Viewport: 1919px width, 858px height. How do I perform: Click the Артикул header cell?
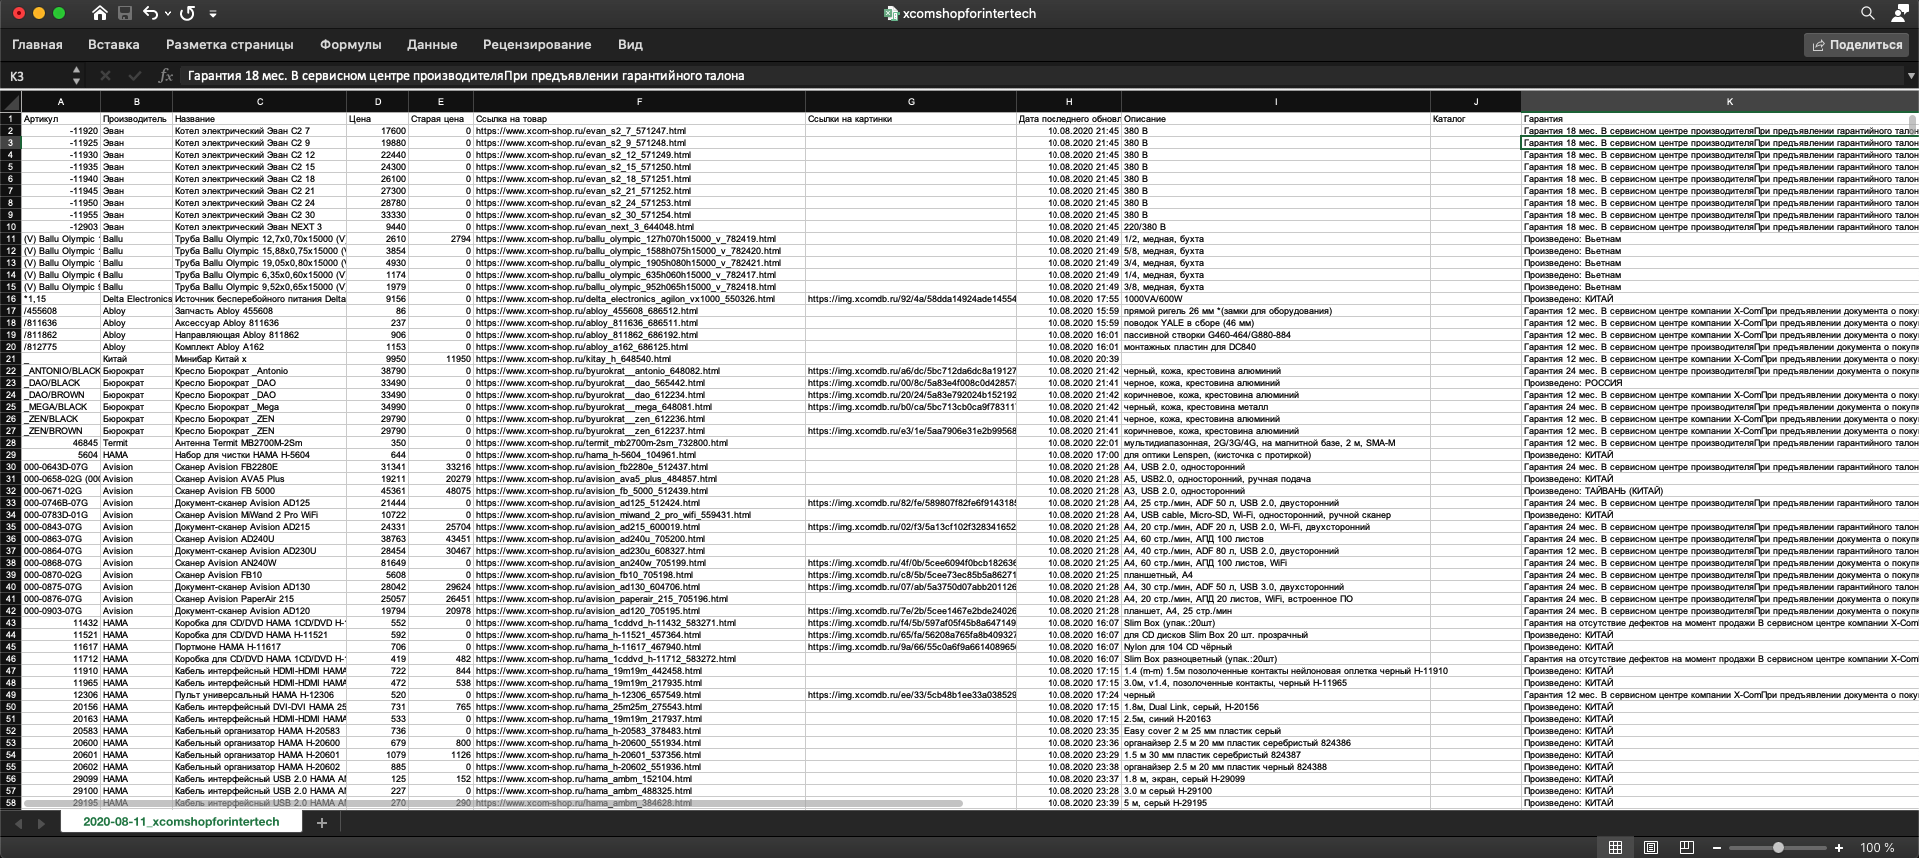(x=61, y=119)
